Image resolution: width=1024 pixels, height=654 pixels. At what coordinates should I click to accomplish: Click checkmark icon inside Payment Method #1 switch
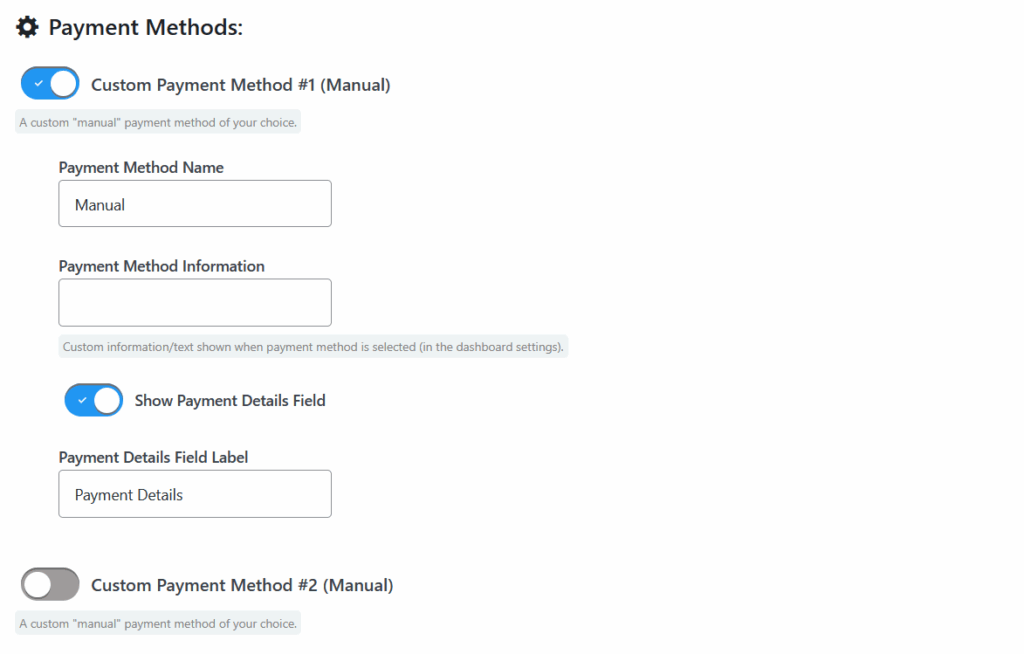39,84
